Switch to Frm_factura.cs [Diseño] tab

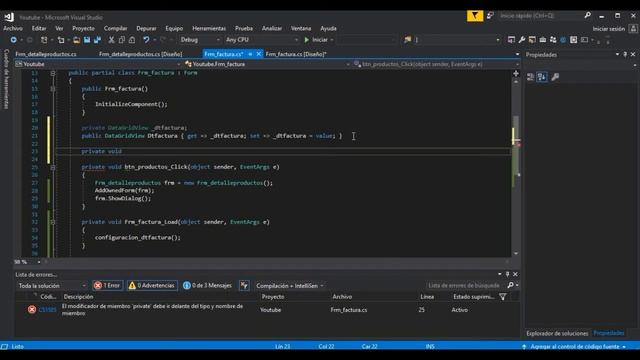(296, 54)
